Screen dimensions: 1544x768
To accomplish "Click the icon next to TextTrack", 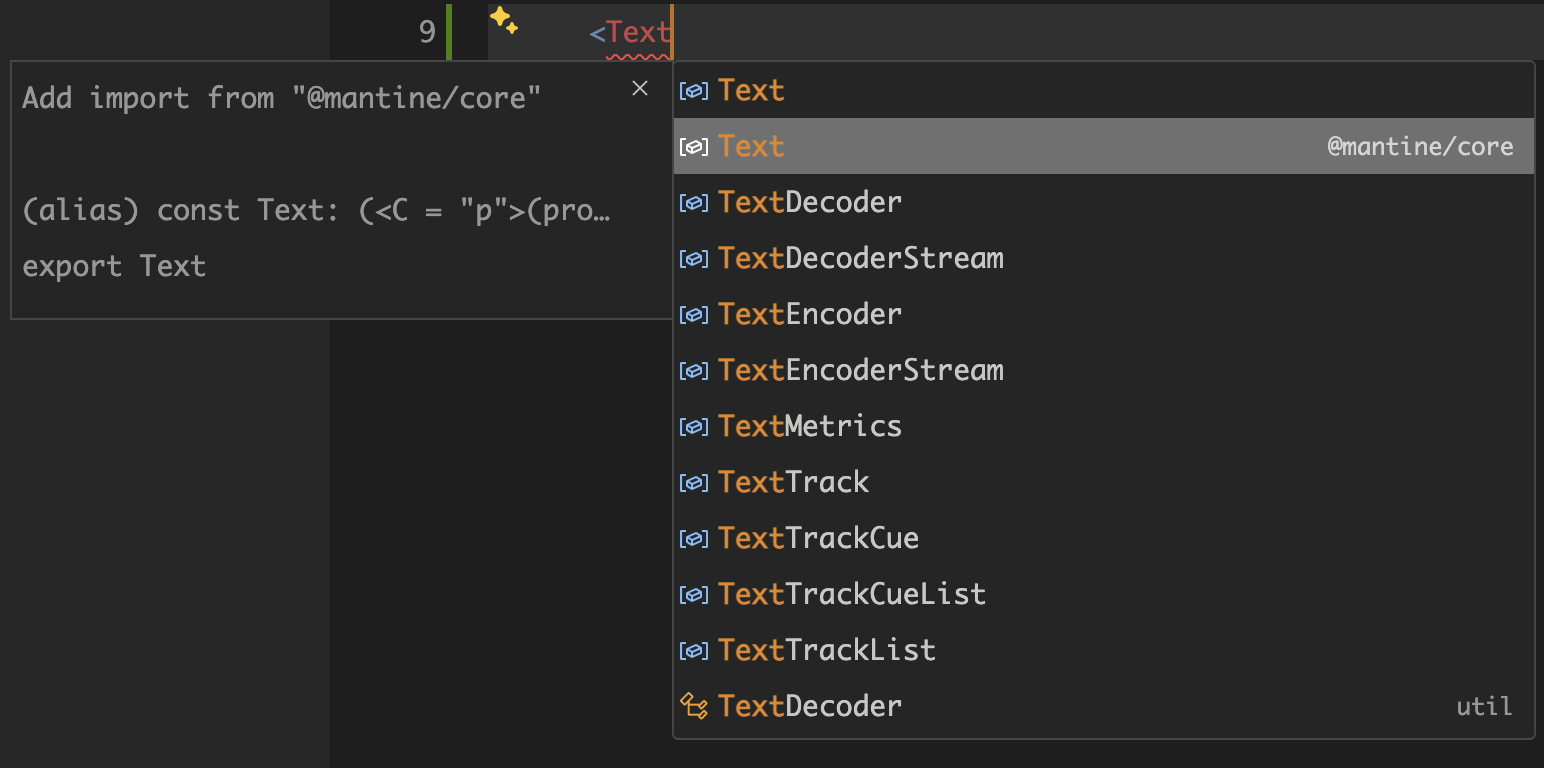I will click(x=692, y=483).
